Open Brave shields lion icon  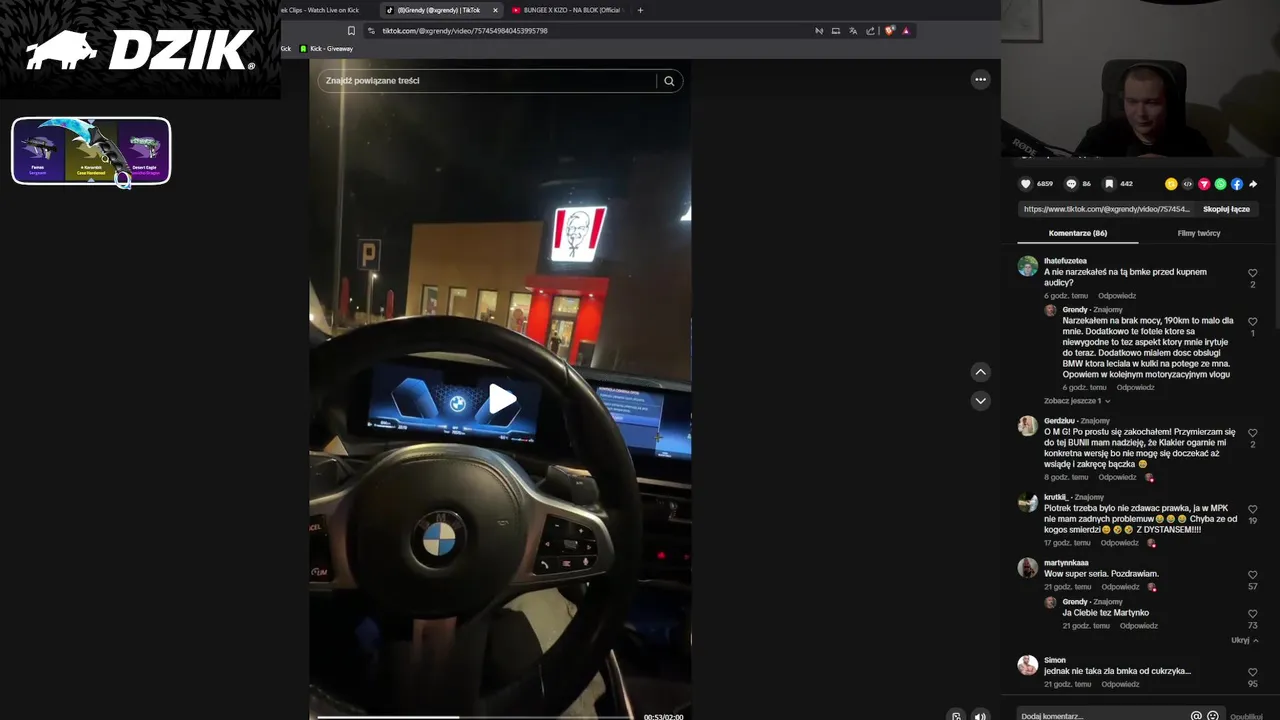click(x=889, y=31)
